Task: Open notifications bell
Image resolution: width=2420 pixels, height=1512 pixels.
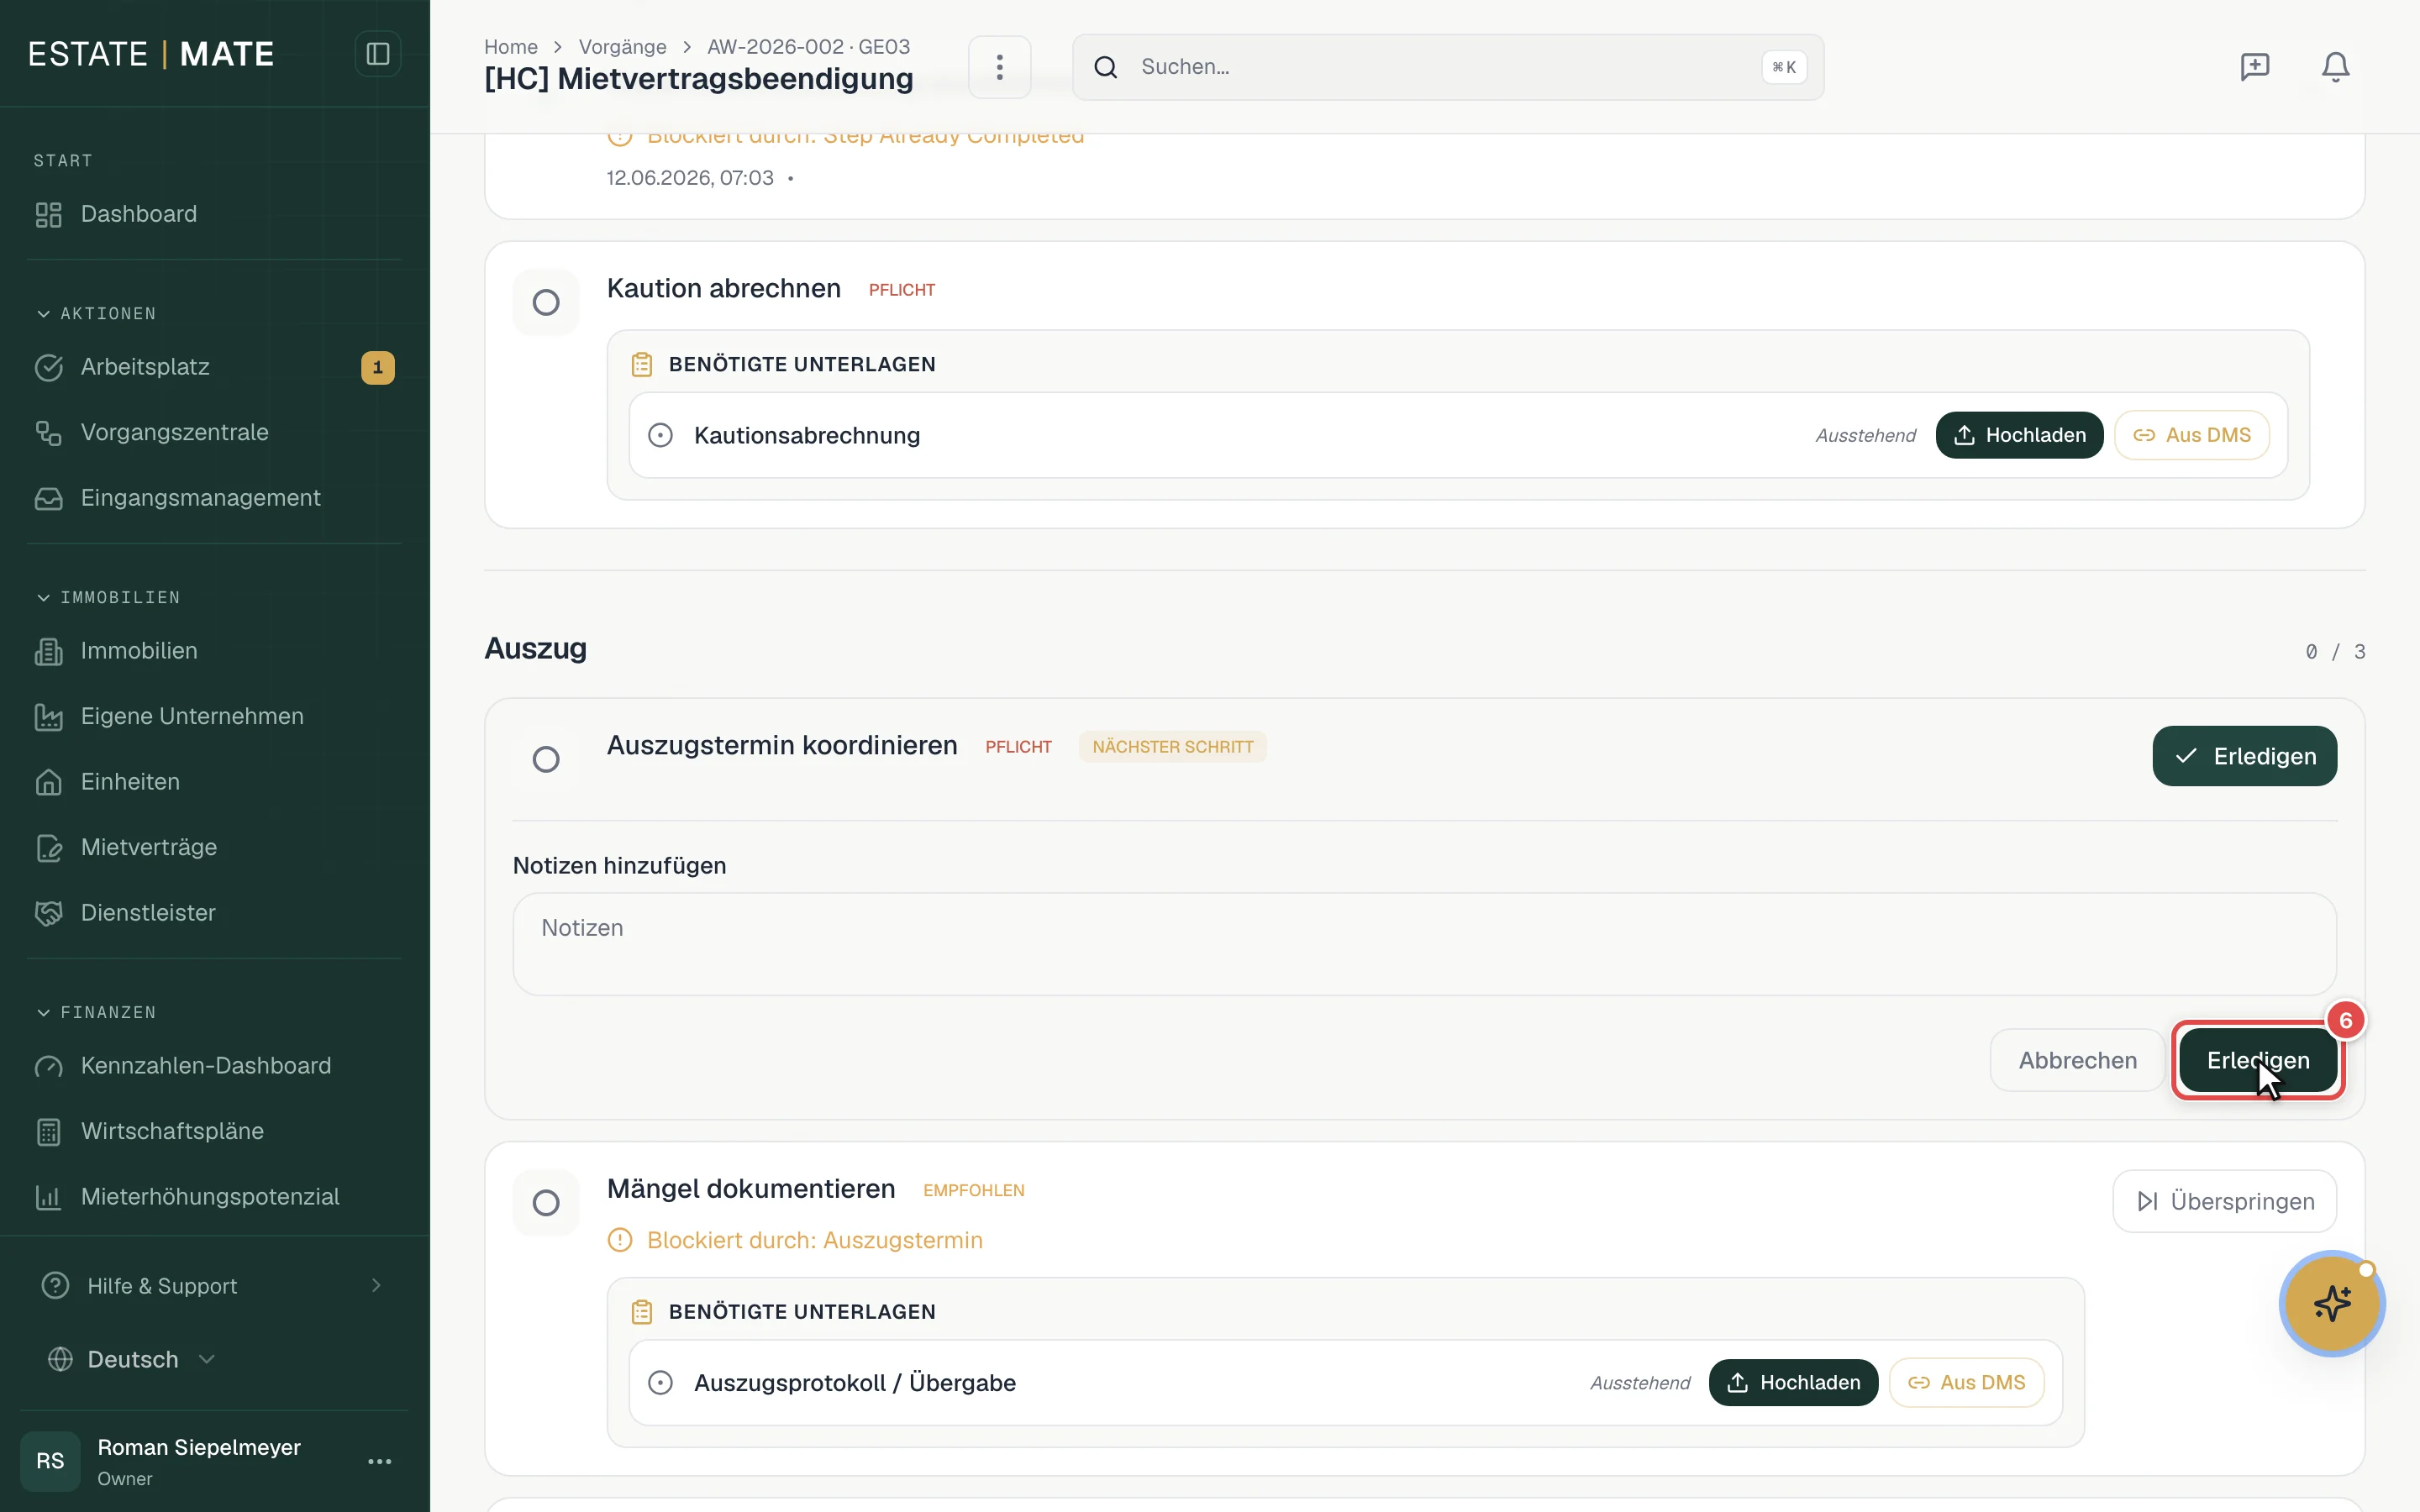Action: (x=2335, y=67)
